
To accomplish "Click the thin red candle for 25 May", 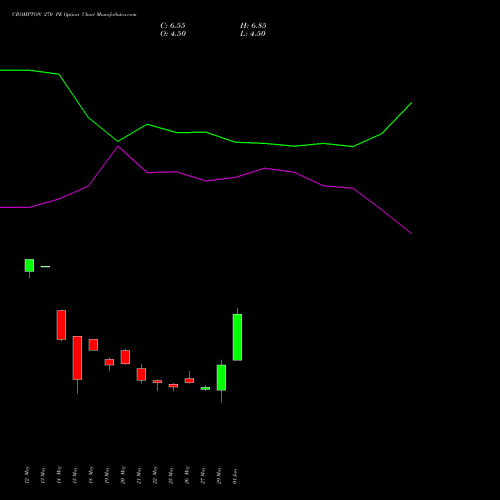I will (x=173, y=386).
